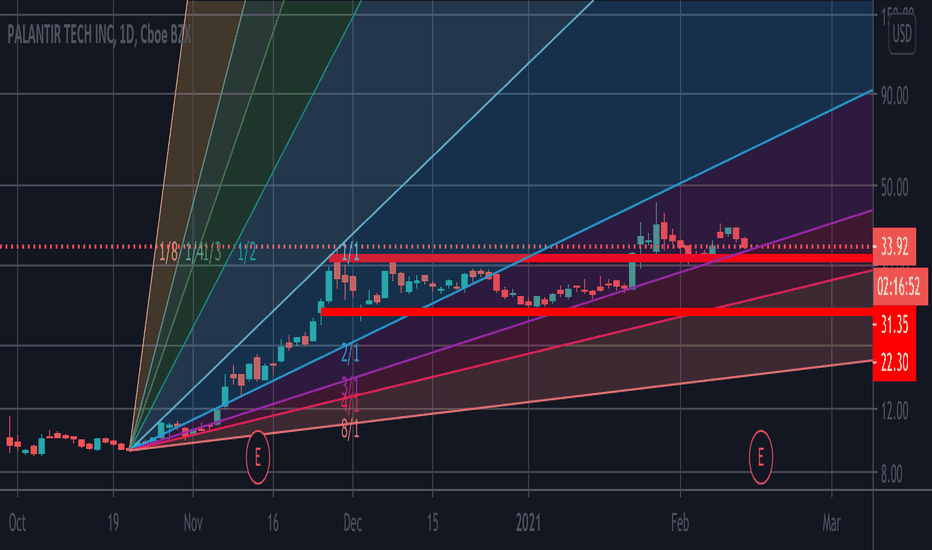This screenshot has width=932, height=550.
Task: Select the Gann fan 1/8 label
Action: (x=168, y=253)
